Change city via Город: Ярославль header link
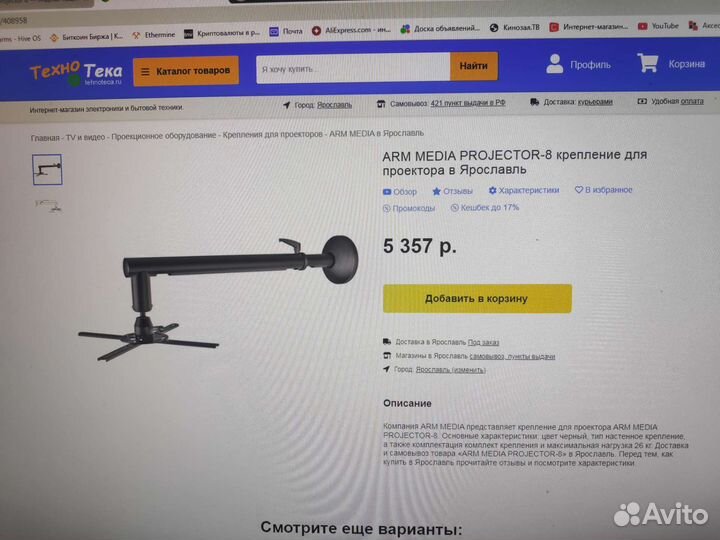The image size is (720, 540). point(334,105)
